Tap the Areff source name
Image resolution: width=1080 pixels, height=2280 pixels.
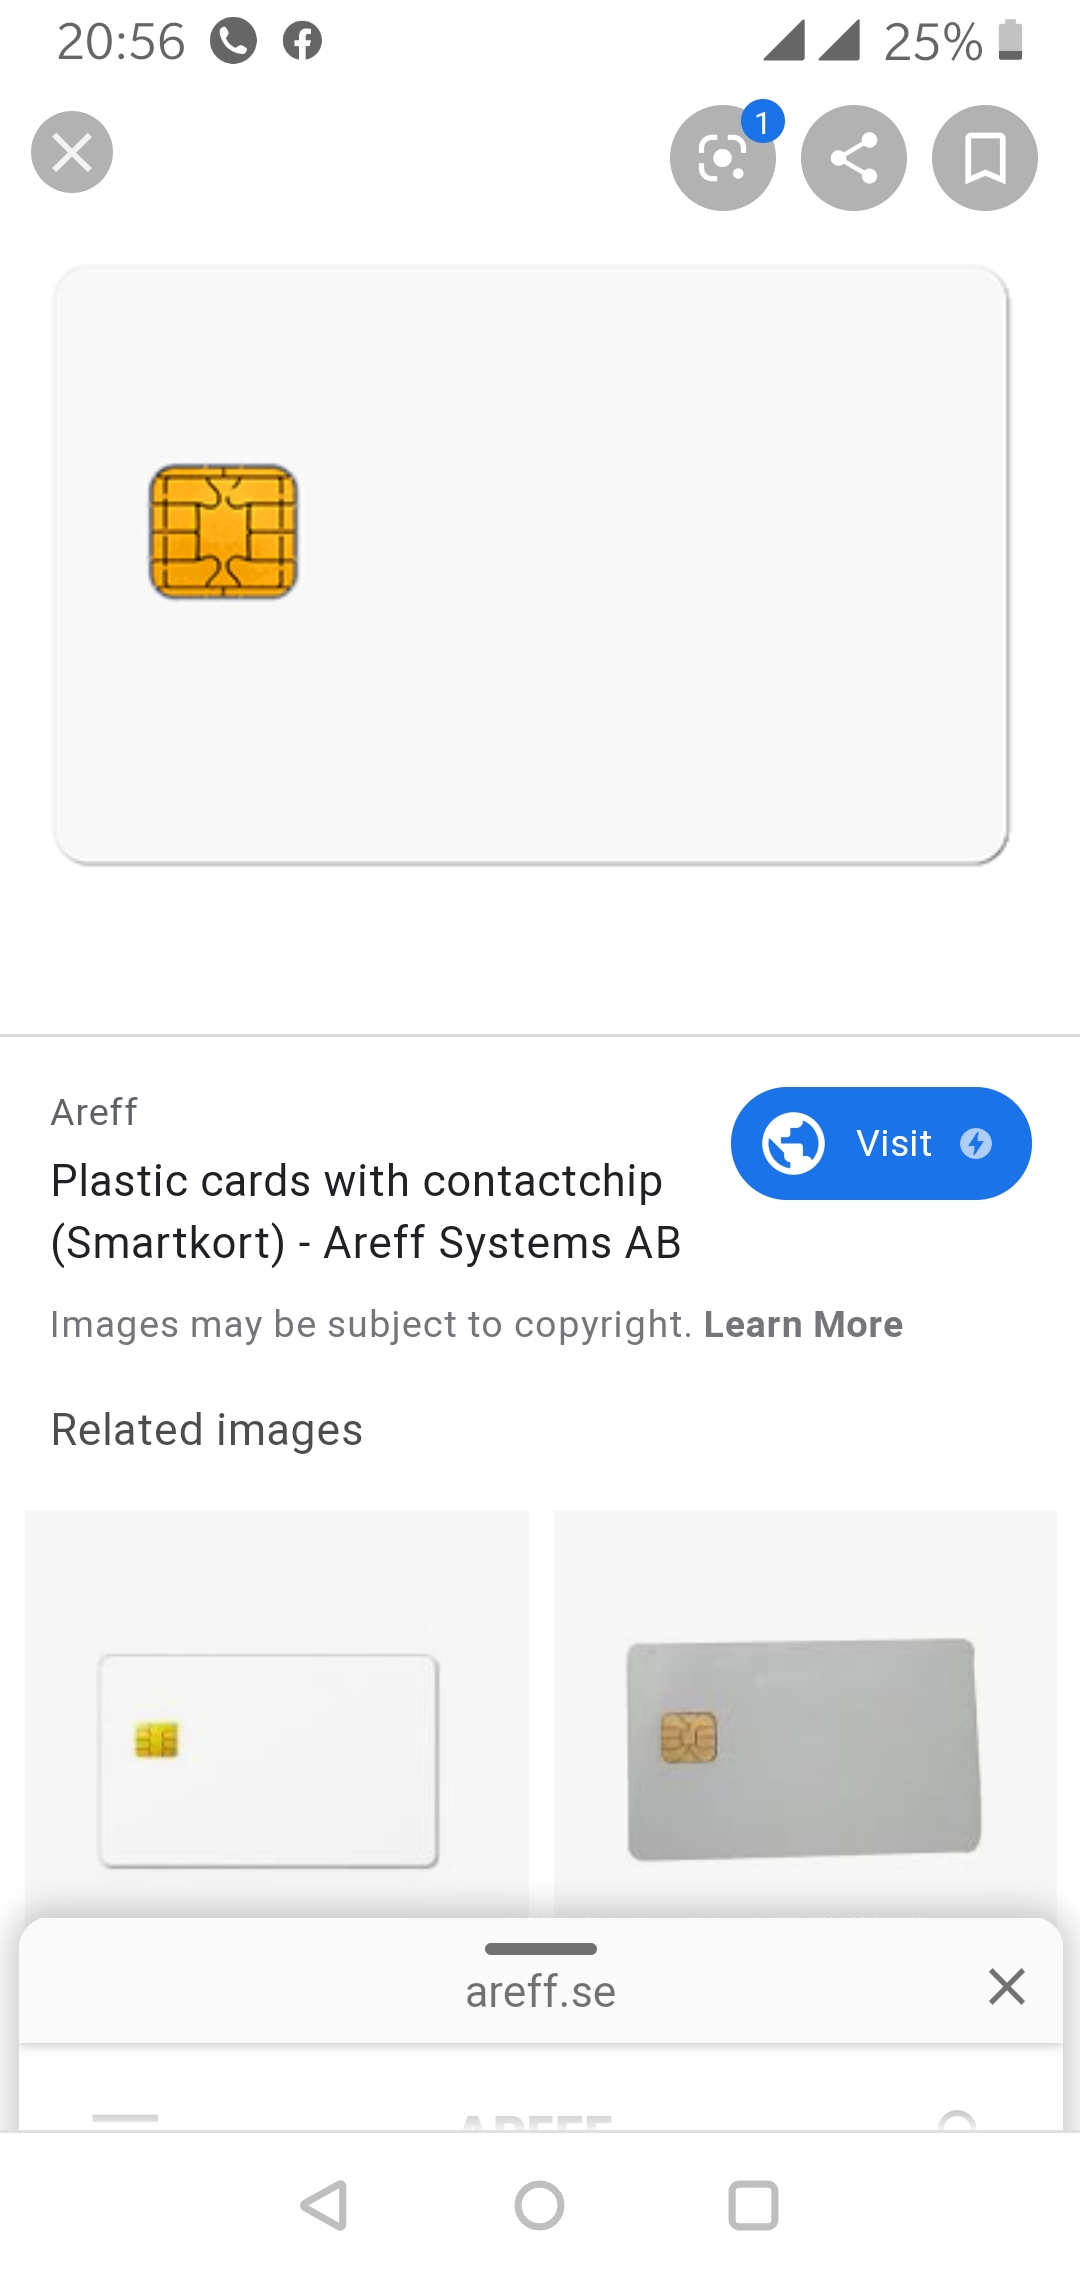pos(94,1112)
